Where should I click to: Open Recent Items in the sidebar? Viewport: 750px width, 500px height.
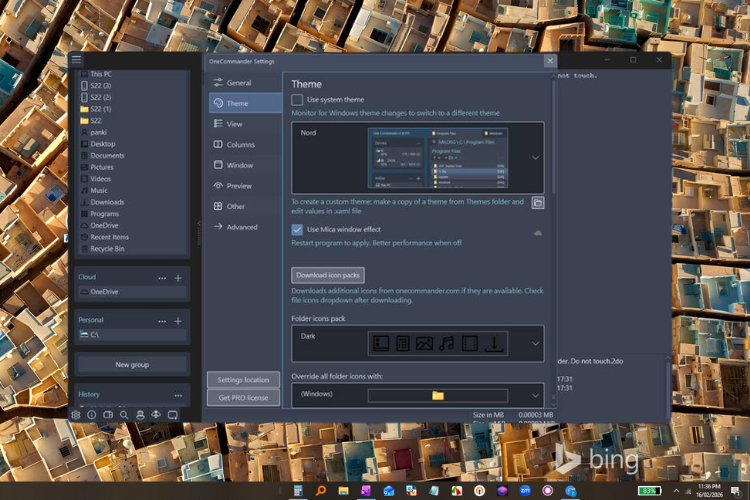point(132,237)
